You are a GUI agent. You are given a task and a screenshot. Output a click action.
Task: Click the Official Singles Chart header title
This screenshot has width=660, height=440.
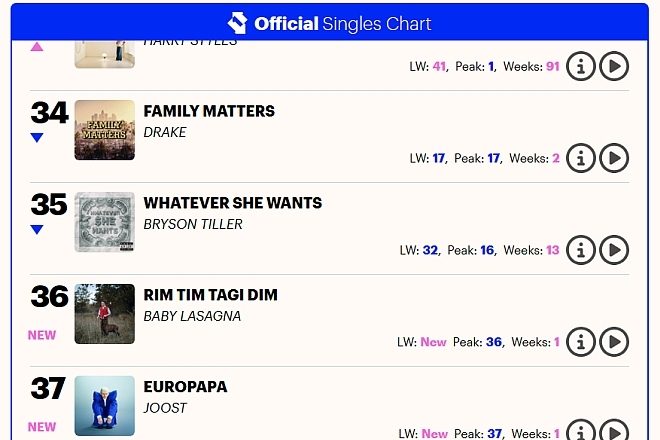(343, 23)
